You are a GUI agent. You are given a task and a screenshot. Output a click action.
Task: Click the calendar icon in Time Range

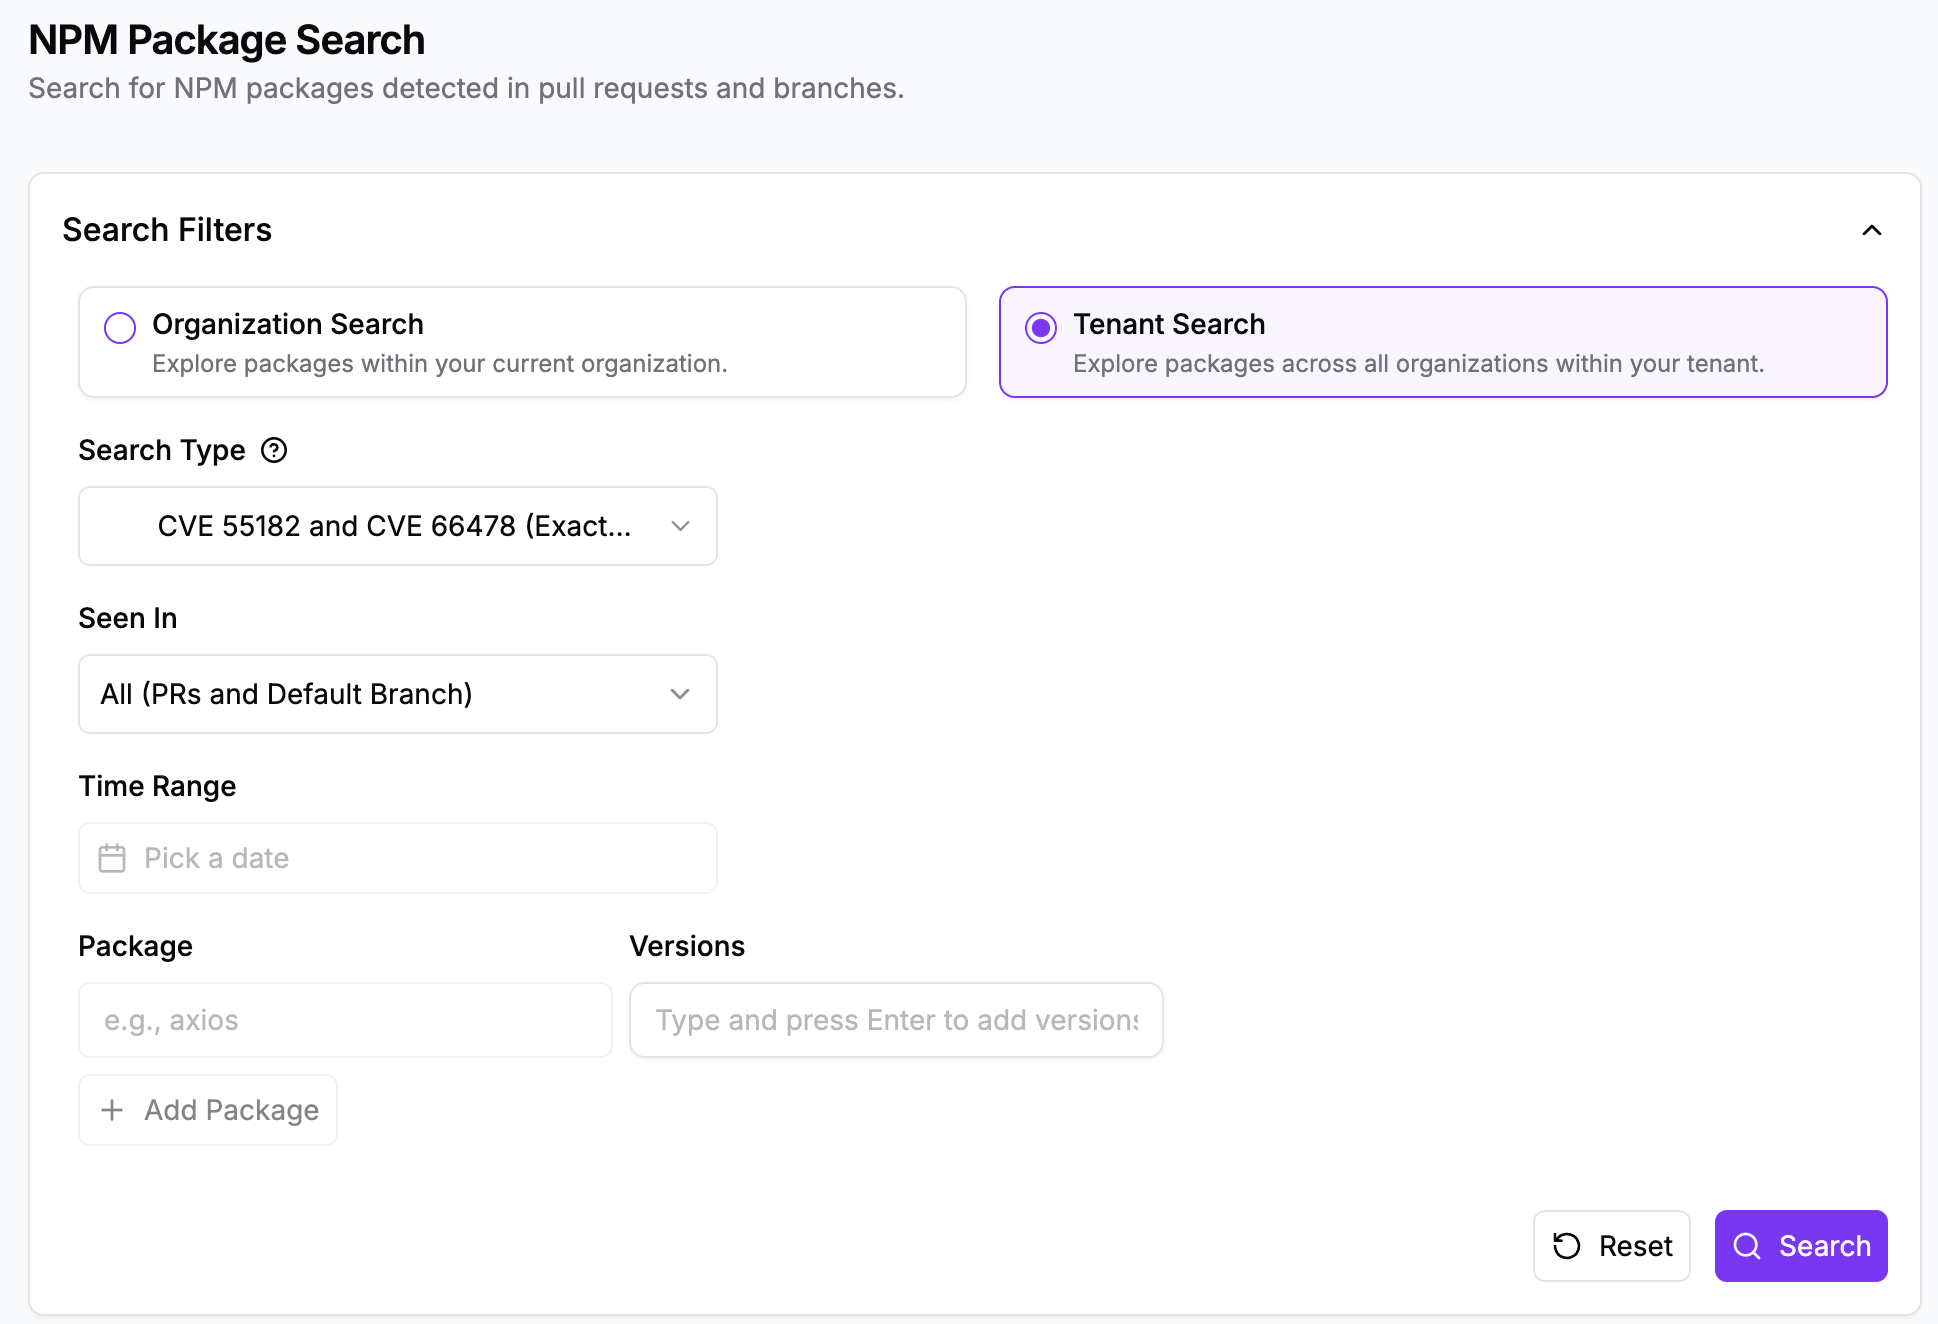(x=112, y=858)
